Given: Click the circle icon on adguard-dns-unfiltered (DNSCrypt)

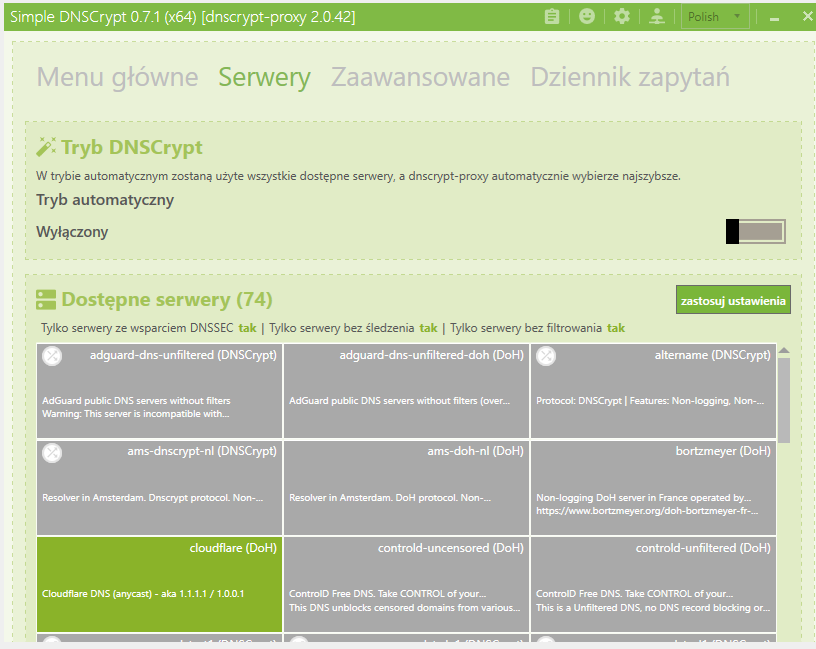Looking at the screenshot, I should coord(52,356).
